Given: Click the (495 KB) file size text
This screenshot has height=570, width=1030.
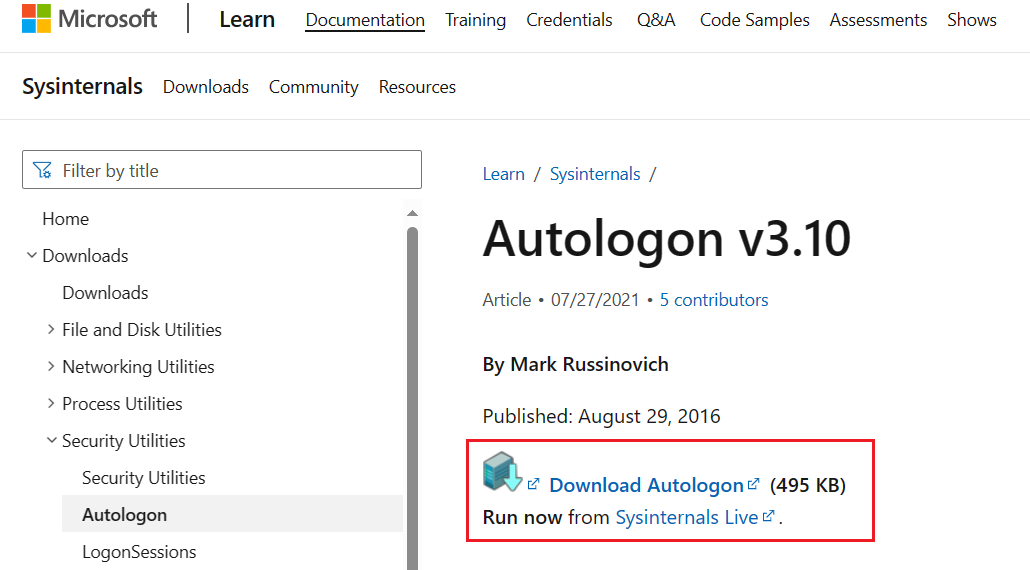Looking at the screenshot, I should pyautogui.click(x=808, y=485).
